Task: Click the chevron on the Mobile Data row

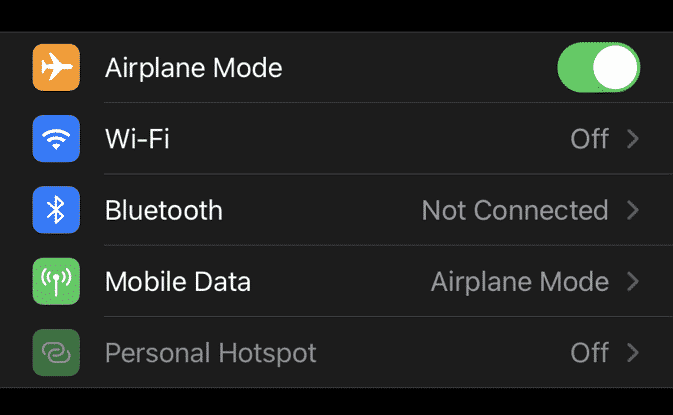Action: tap(632, 281)
